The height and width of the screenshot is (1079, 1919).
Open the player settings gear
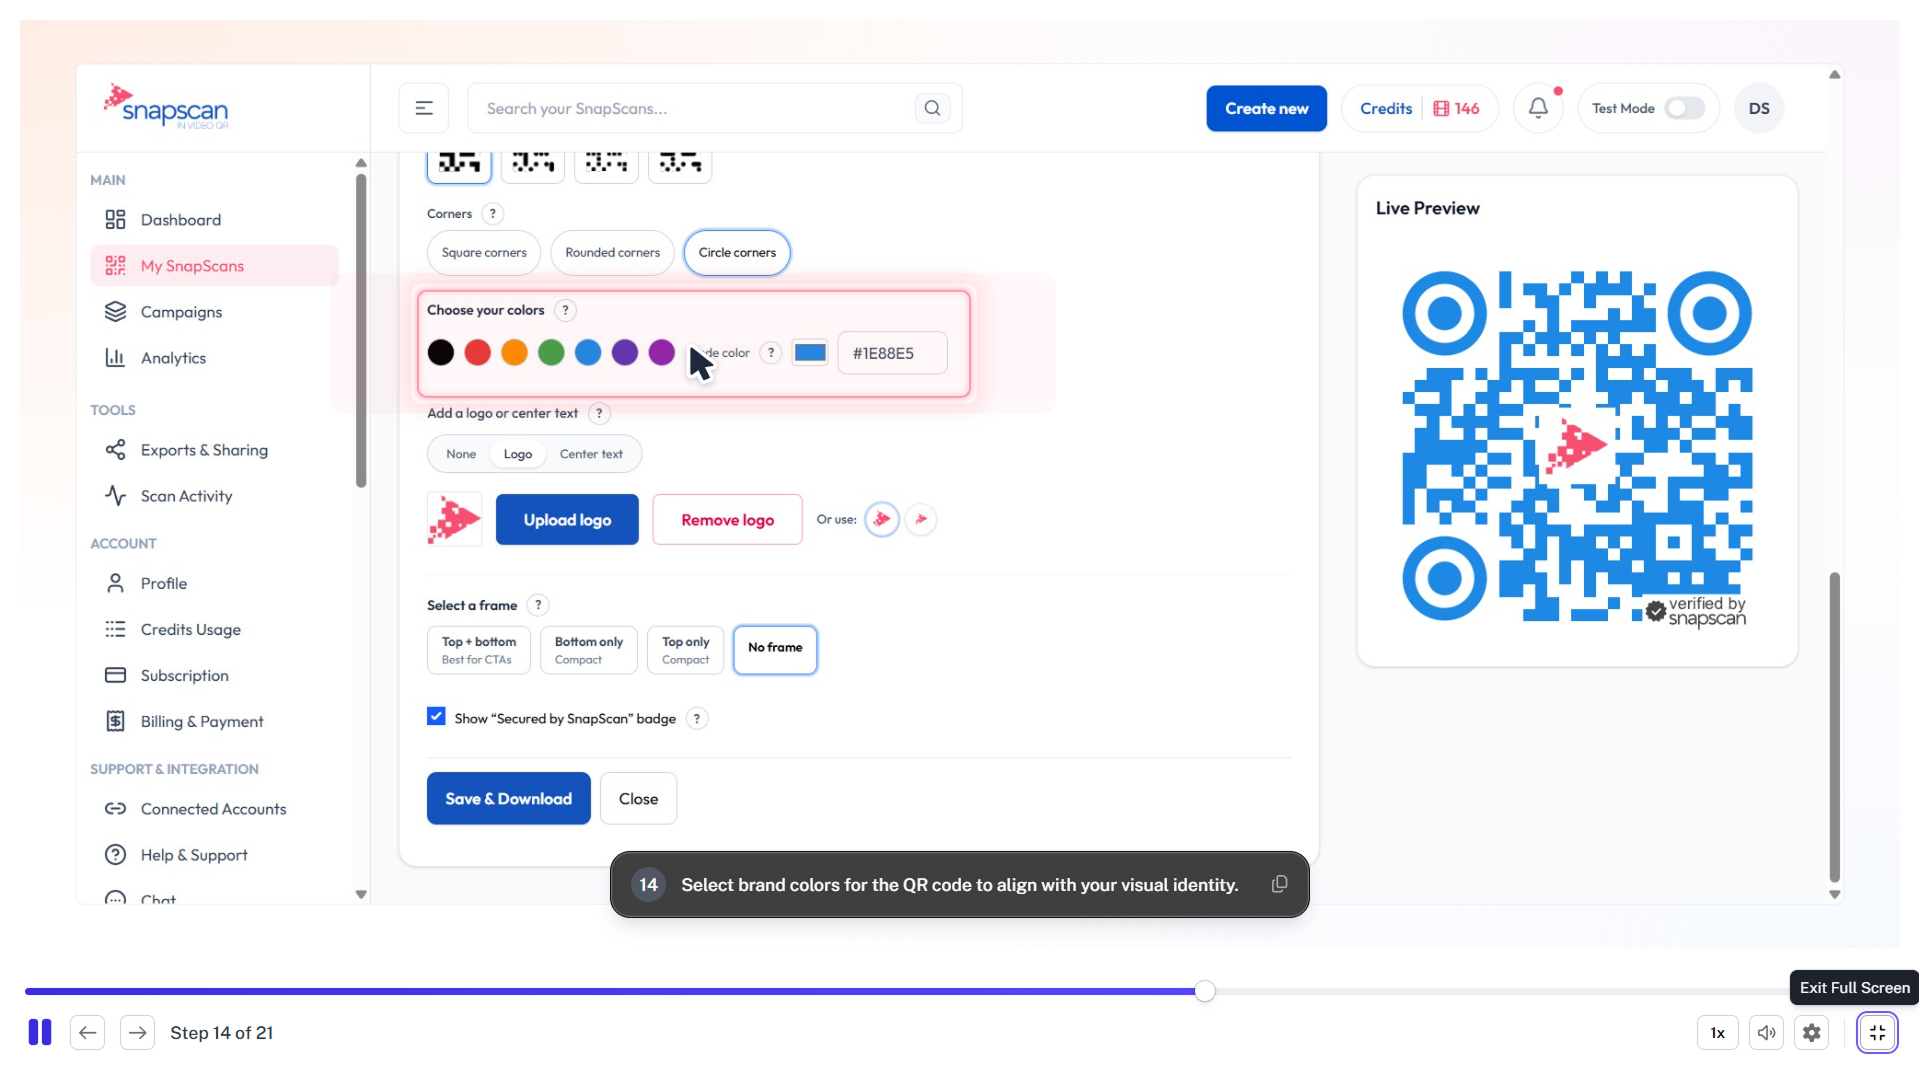coord(1811,1033)
